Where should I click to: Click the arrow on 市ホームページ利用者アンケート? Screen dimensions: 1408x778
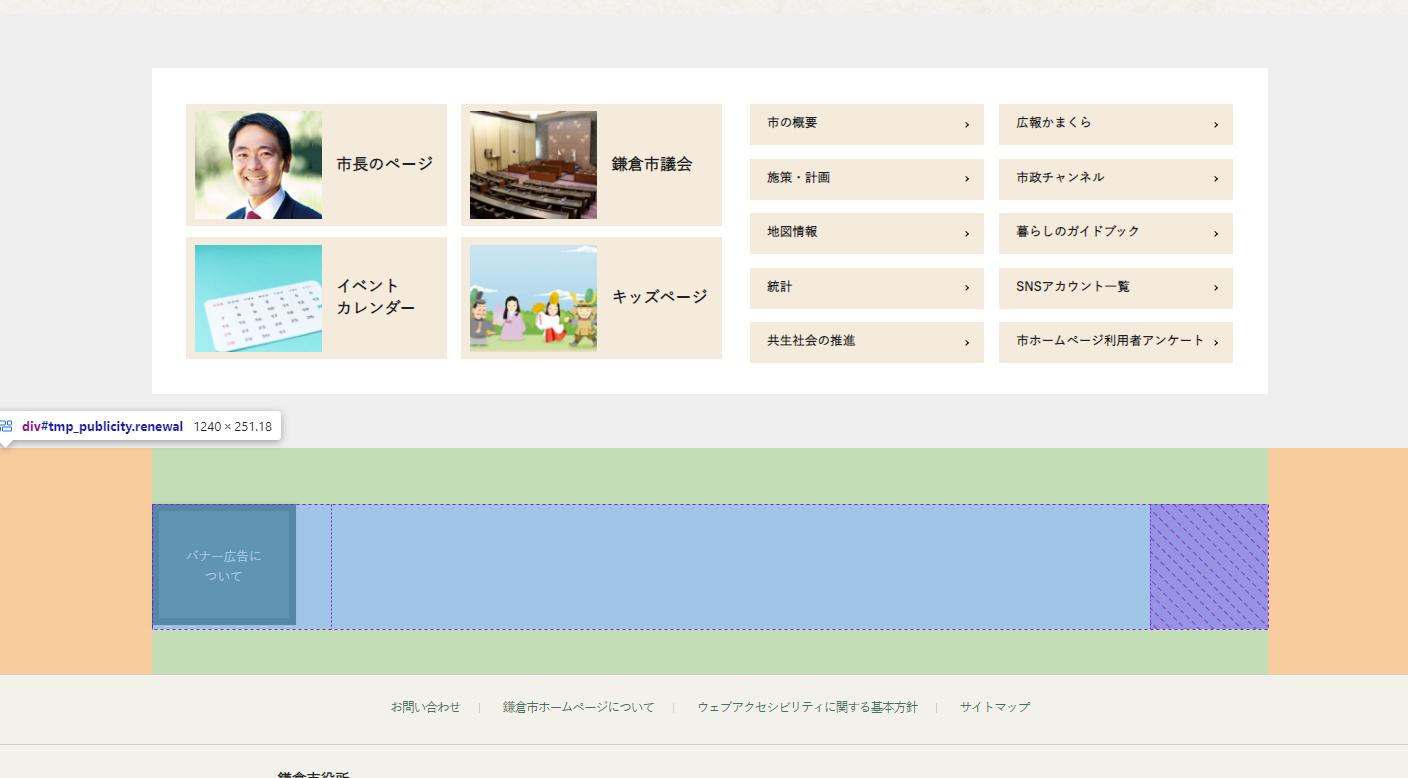(1216, 343)
